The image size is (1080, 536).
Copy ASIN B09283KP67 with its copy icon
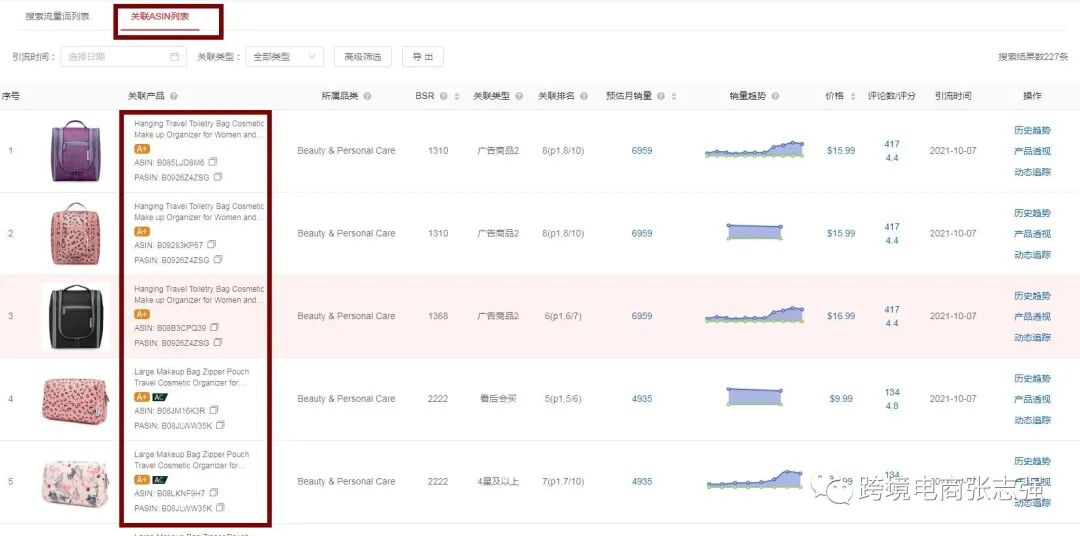point(212,245)
